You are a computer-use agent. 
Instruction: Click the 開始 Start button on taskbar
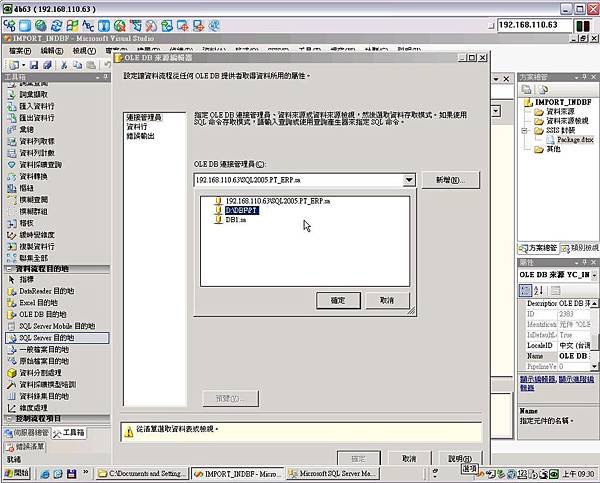tap(17, 473)
